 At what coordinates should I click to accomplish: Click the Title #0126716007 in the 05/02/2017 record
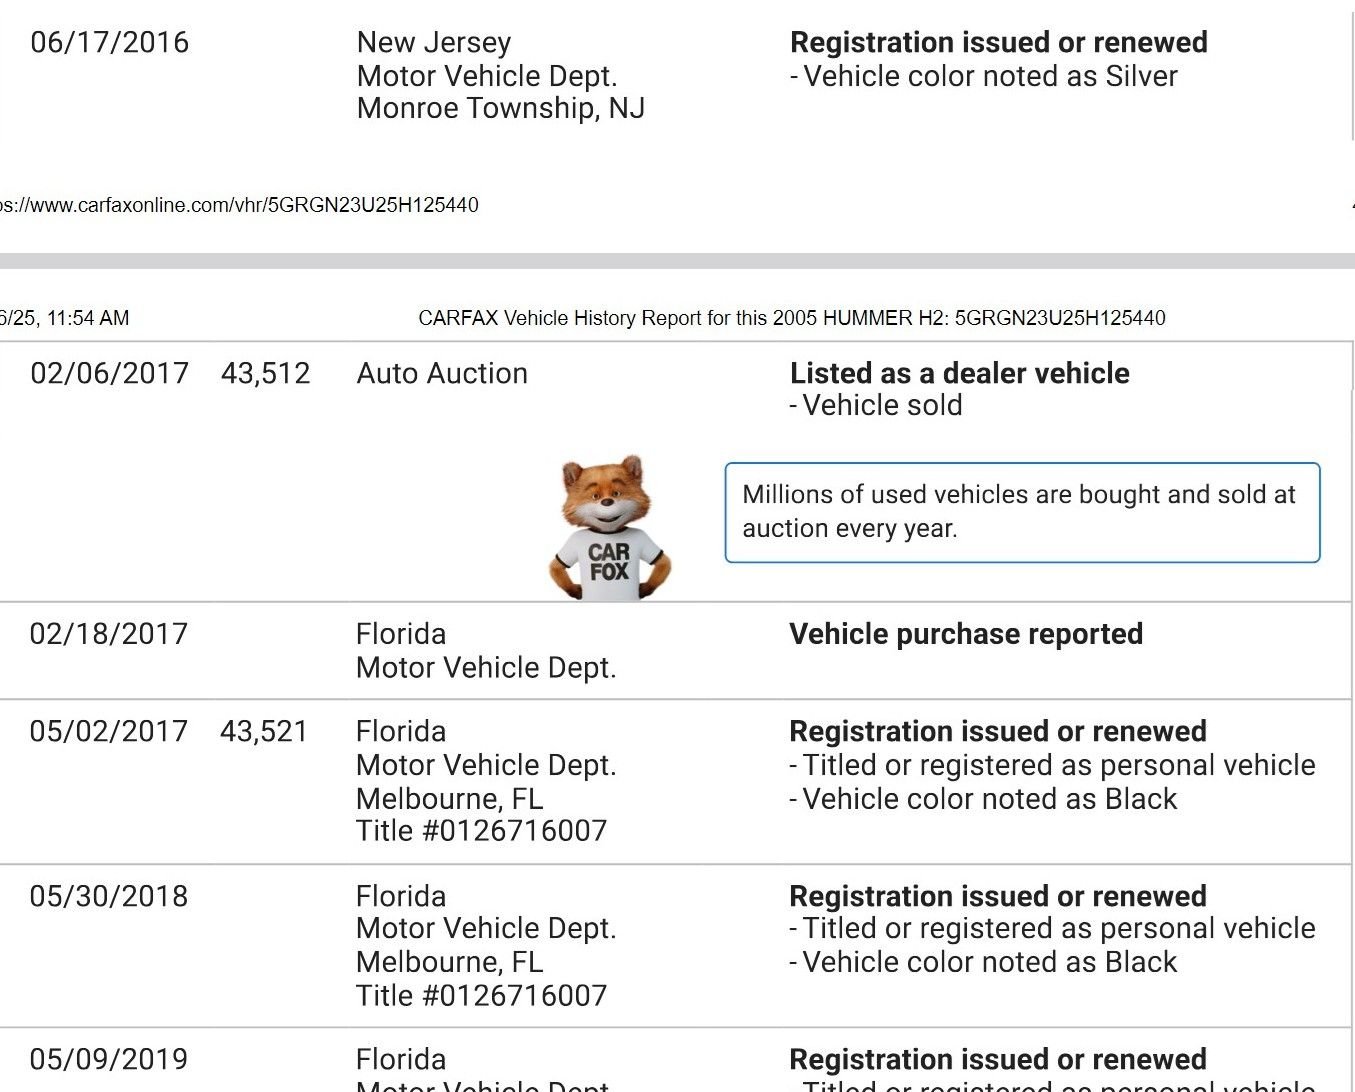tap(481, 831)
